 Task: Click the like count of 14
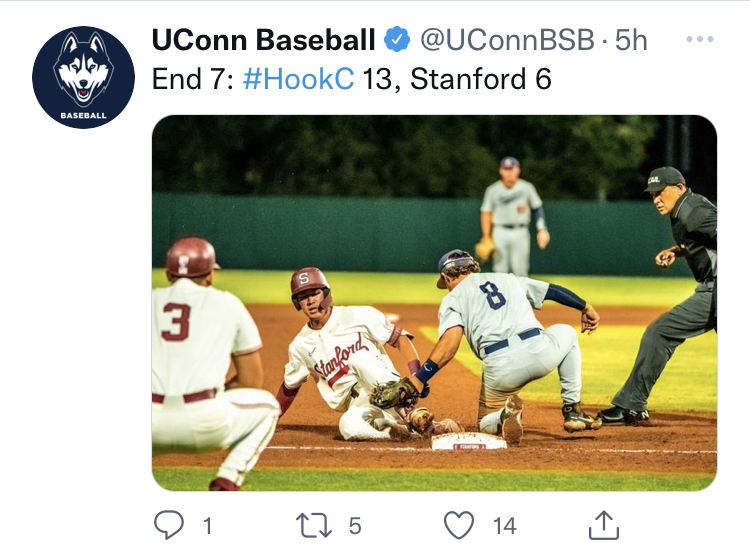[x=505, y=525]
